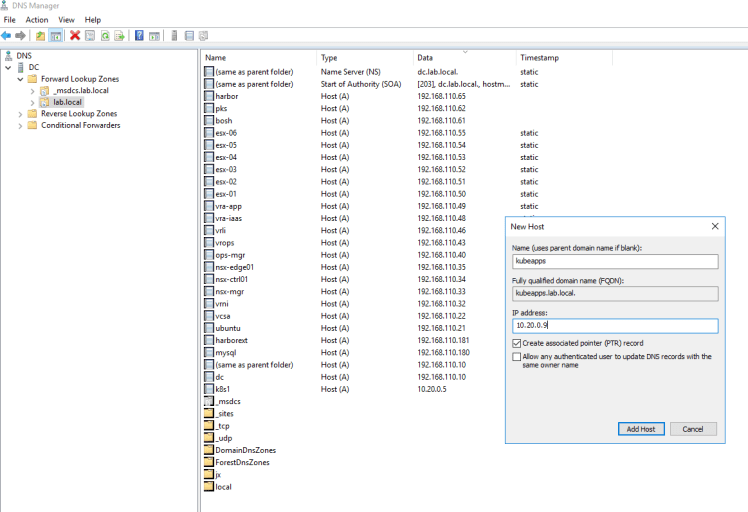
Task: Click the Add Host button
Action: click(640, 429)
